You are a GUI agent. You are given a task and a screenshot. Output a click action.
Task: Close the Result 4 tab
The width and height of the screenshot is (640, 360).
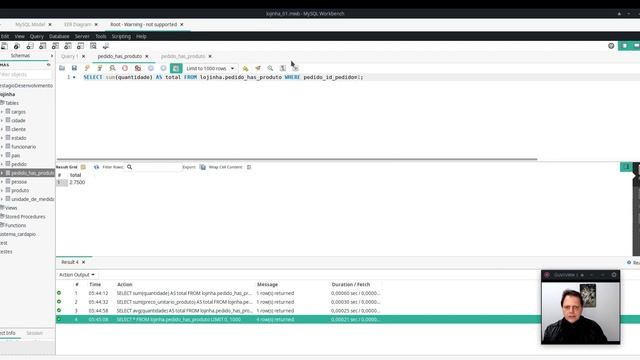[x=83, y=262]
